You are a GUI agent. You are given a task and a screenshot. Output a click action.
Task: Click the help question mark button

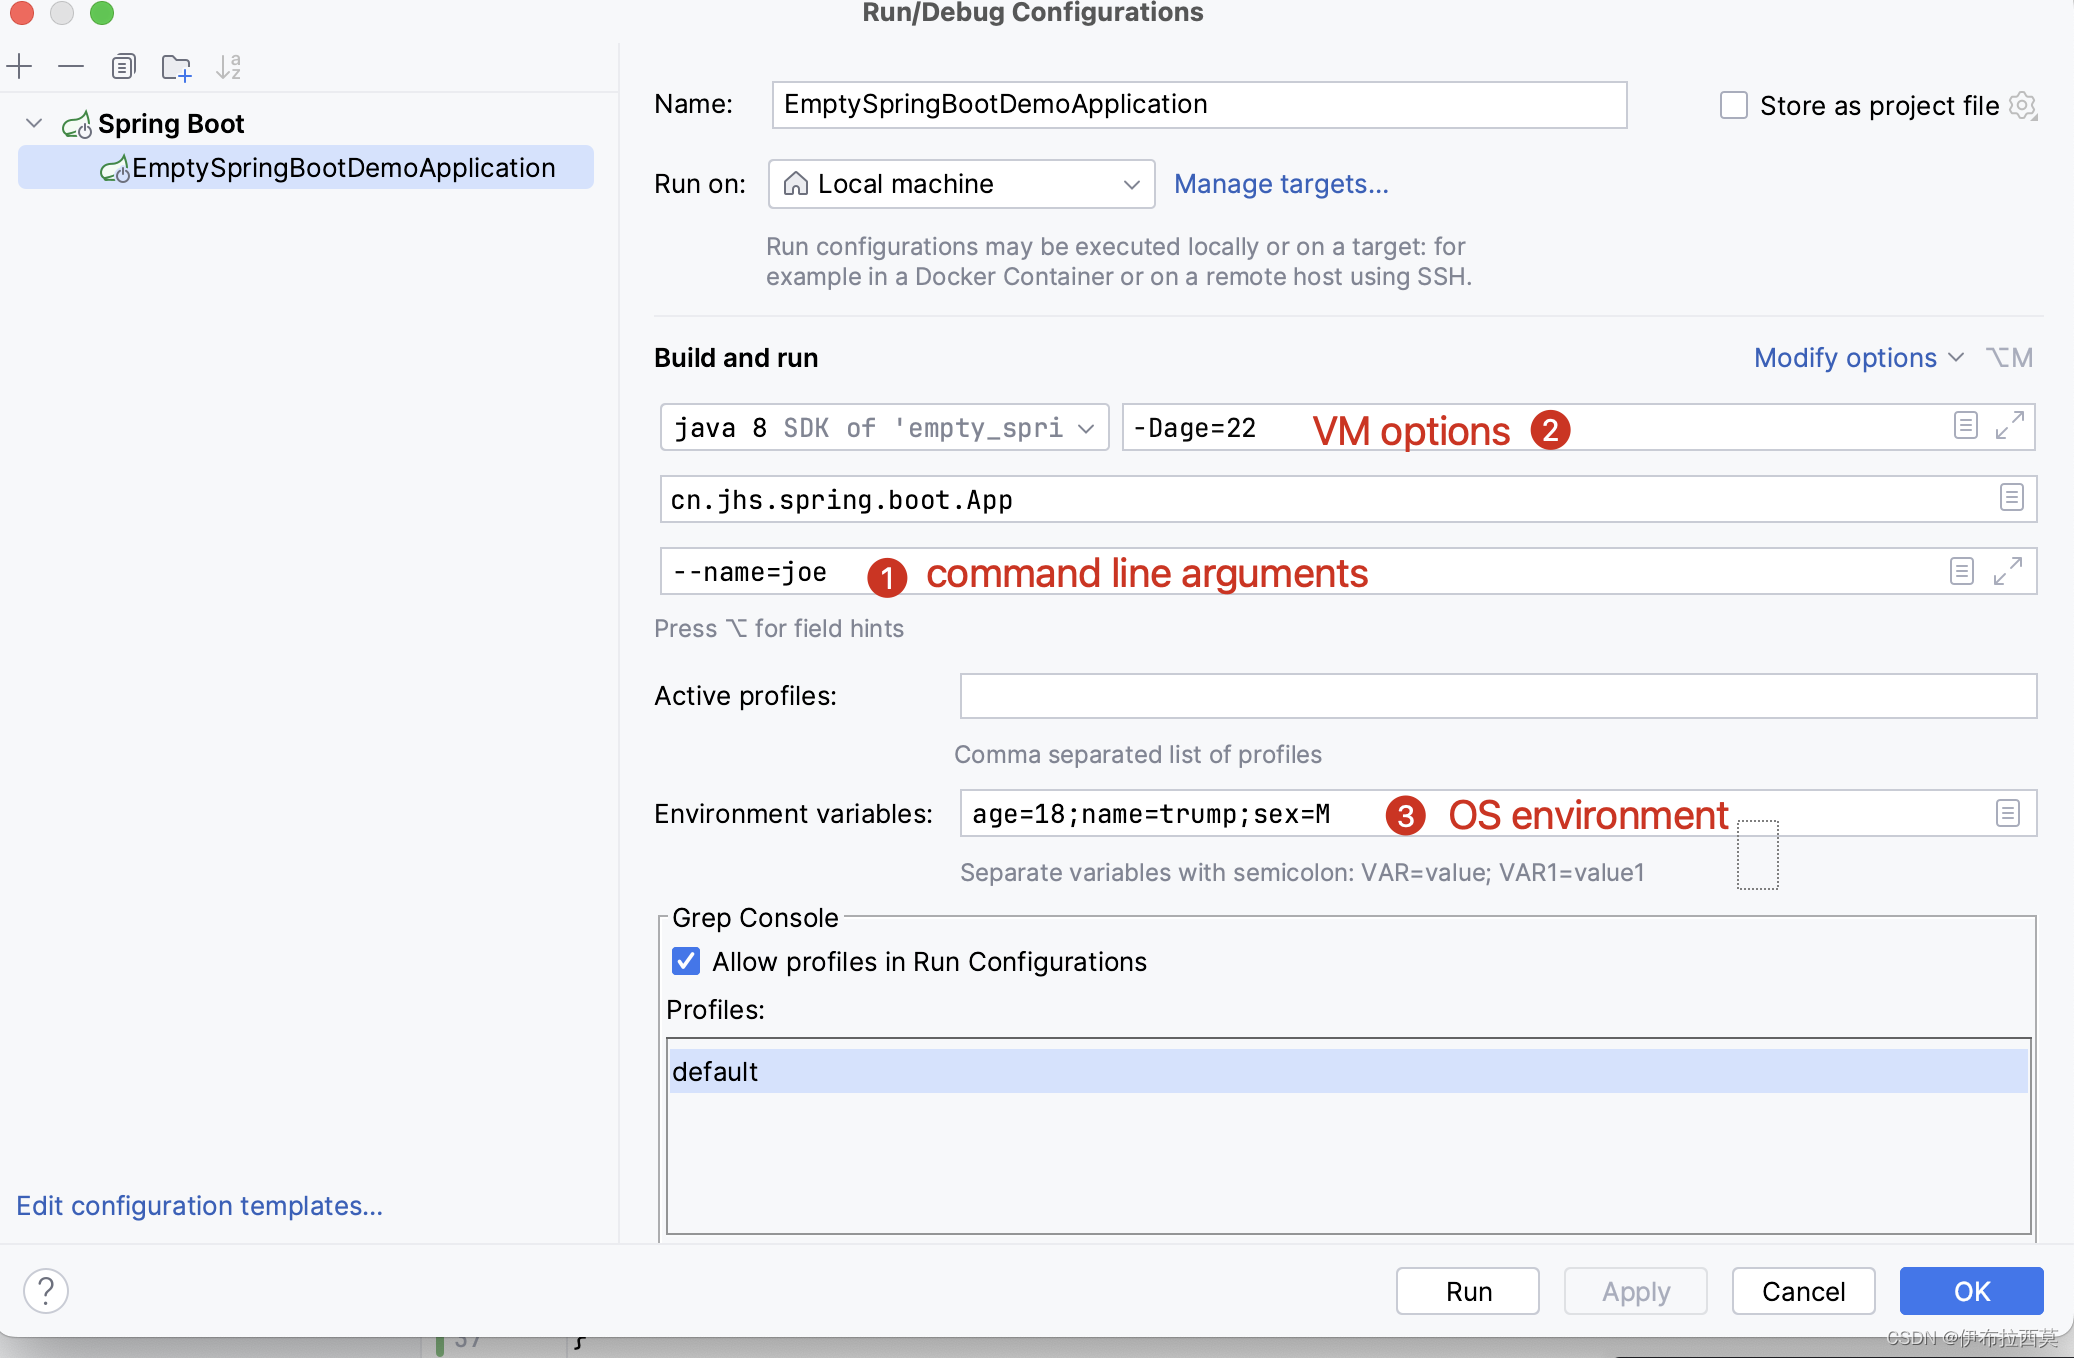point(46,1291)
